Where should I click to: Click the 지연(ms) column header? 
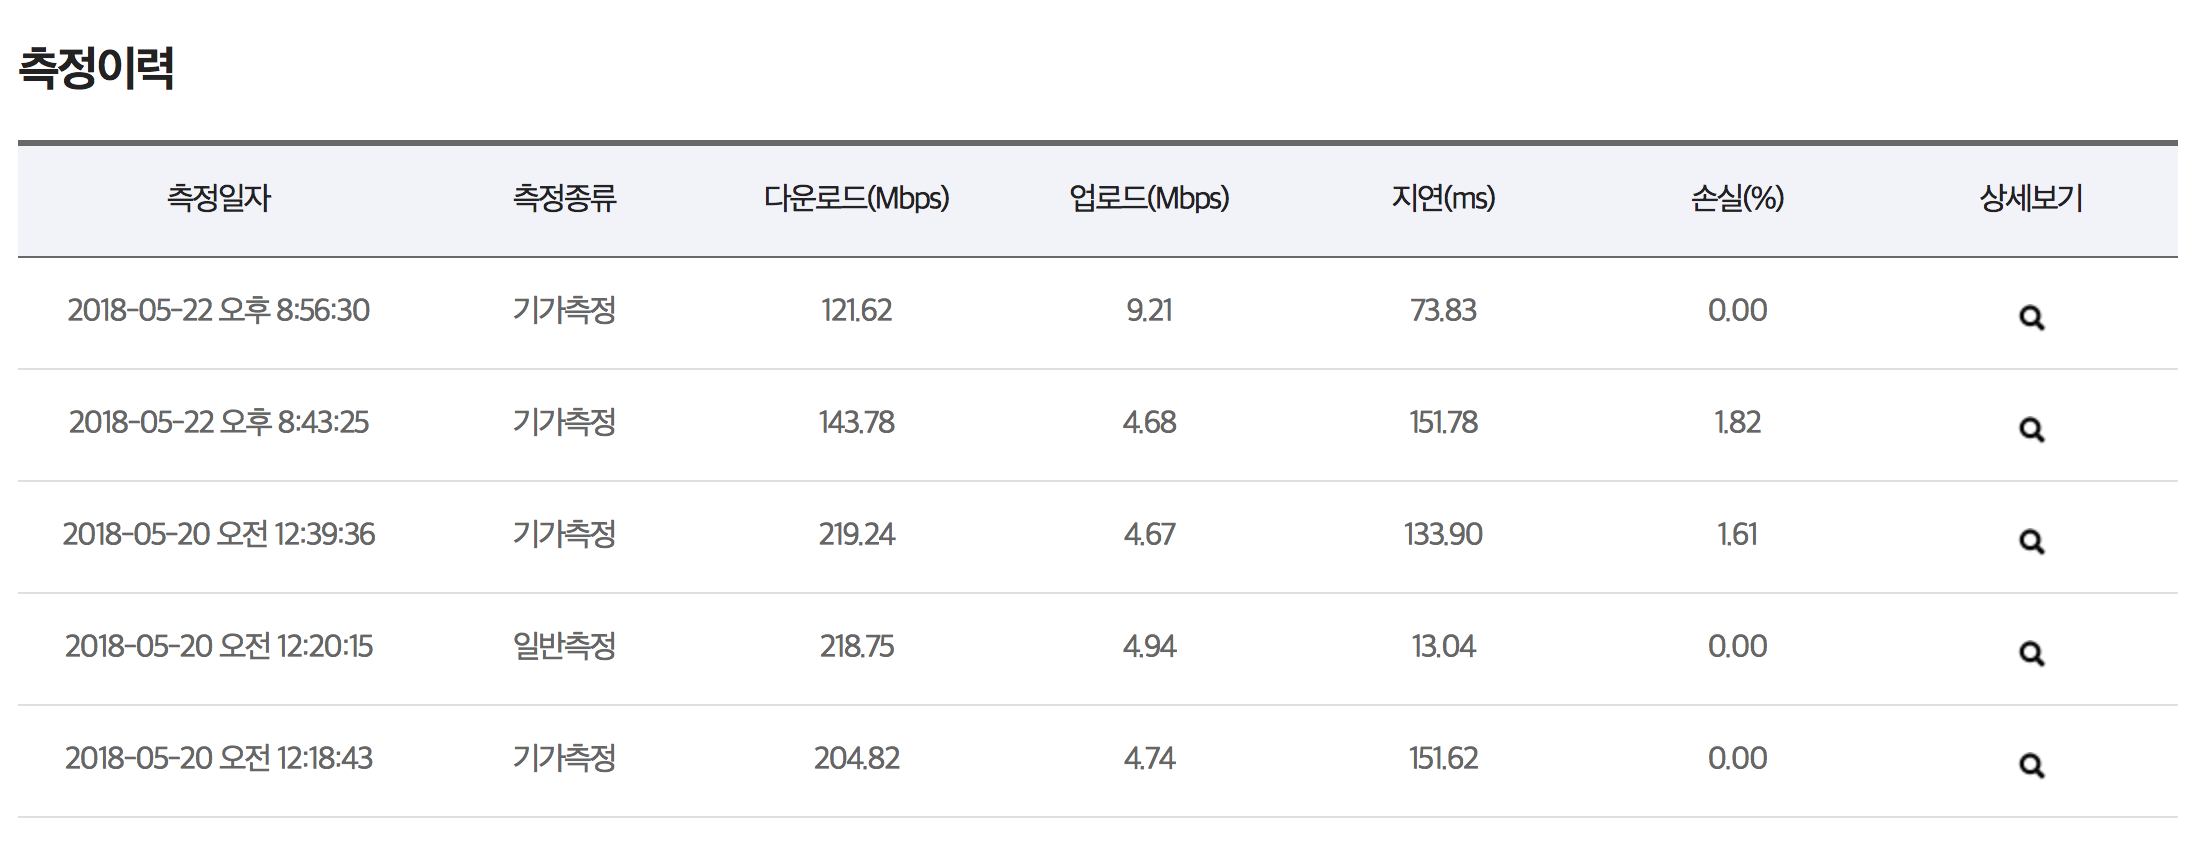[x=1443, y=198]
